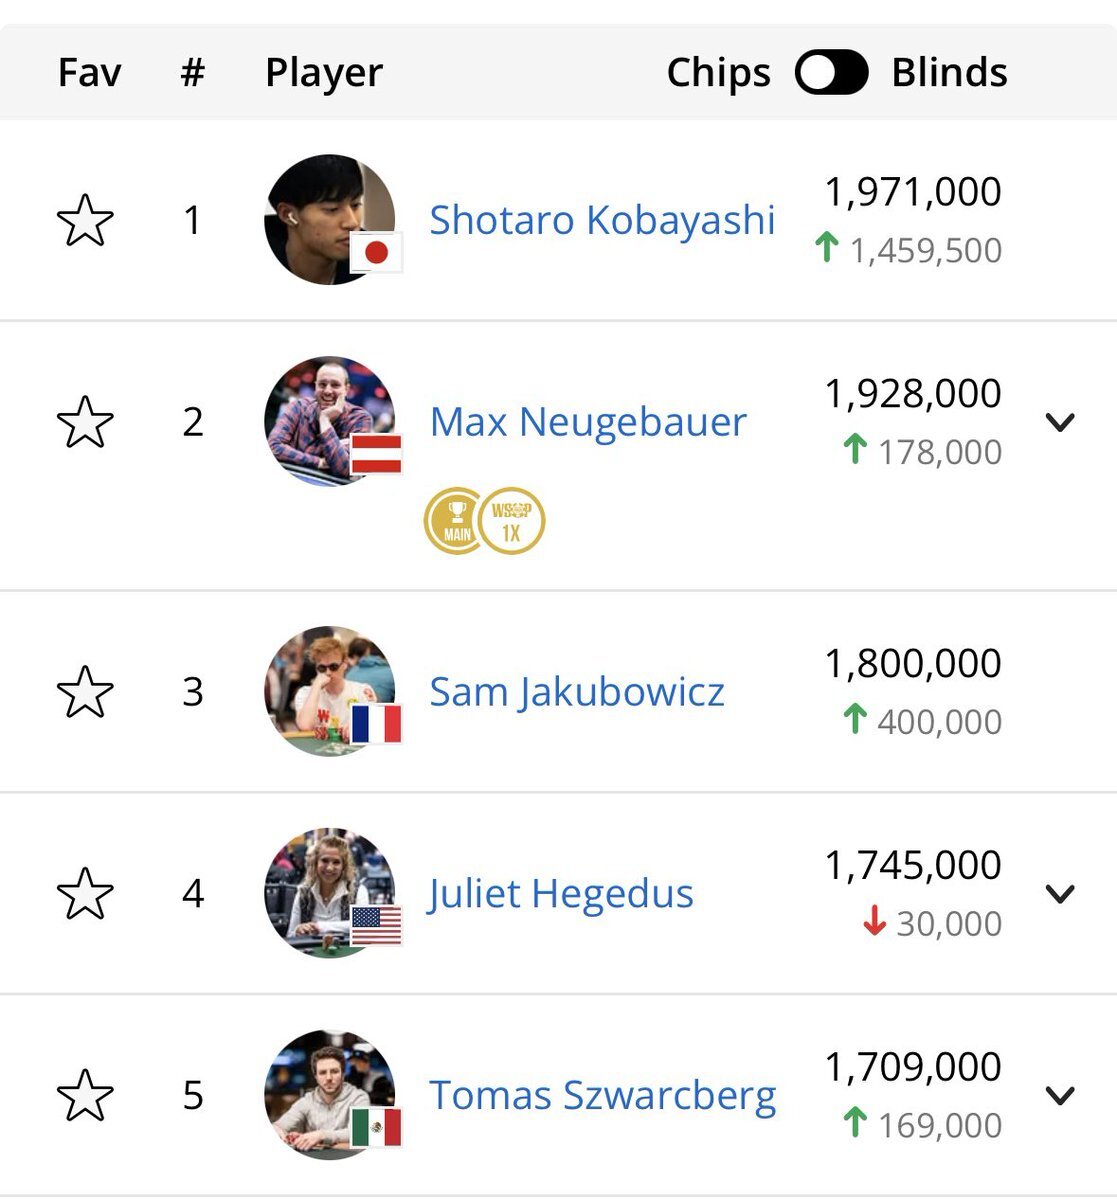Expand Tomas Szwarcberg's row chevron

click(x=1060, y=1095)
